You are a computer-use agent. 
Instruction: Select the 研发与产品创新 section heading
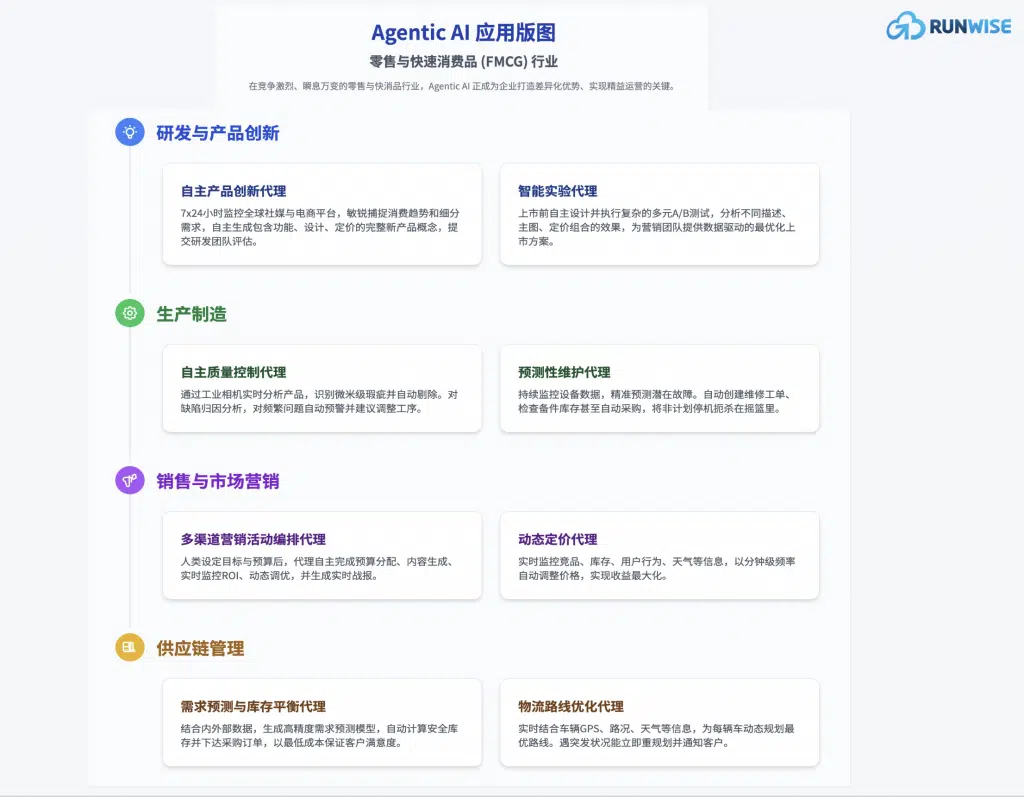(x=217, y=133)
